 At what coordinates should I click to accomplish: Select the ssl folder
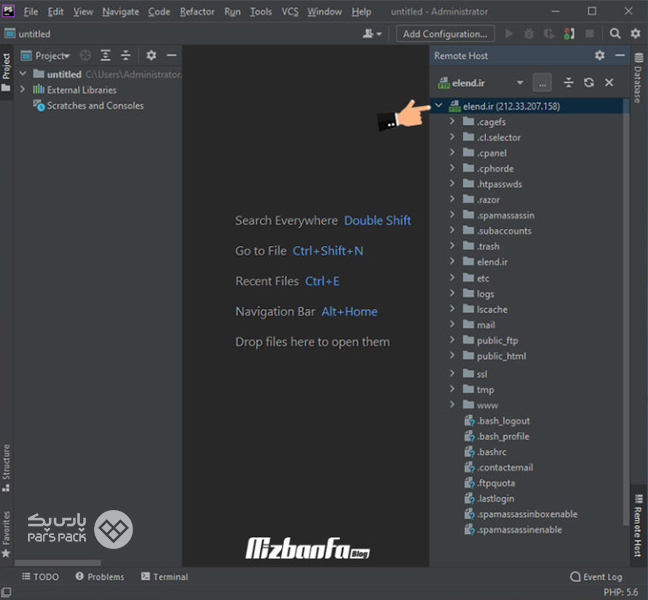tap(475, 374)
